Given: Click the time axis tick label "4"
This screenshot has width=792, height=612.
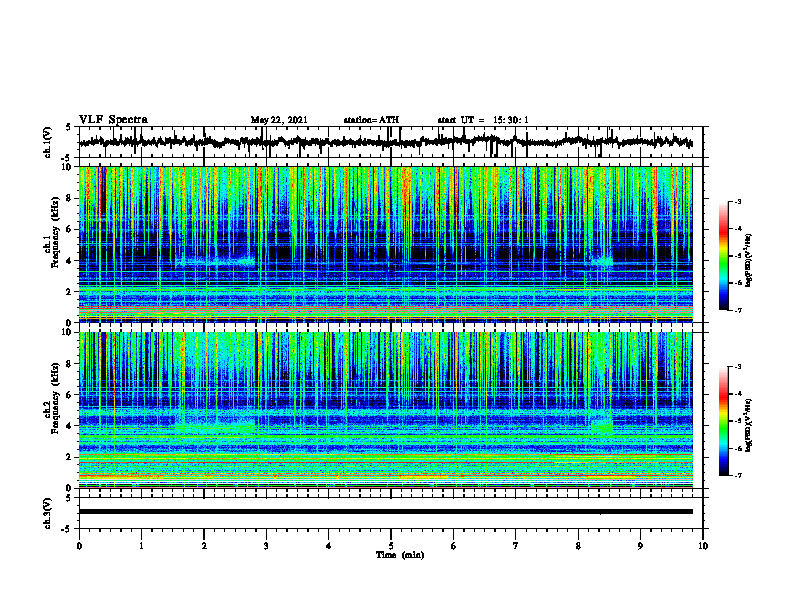Looking at the screenshot, I should click(329, 546).
